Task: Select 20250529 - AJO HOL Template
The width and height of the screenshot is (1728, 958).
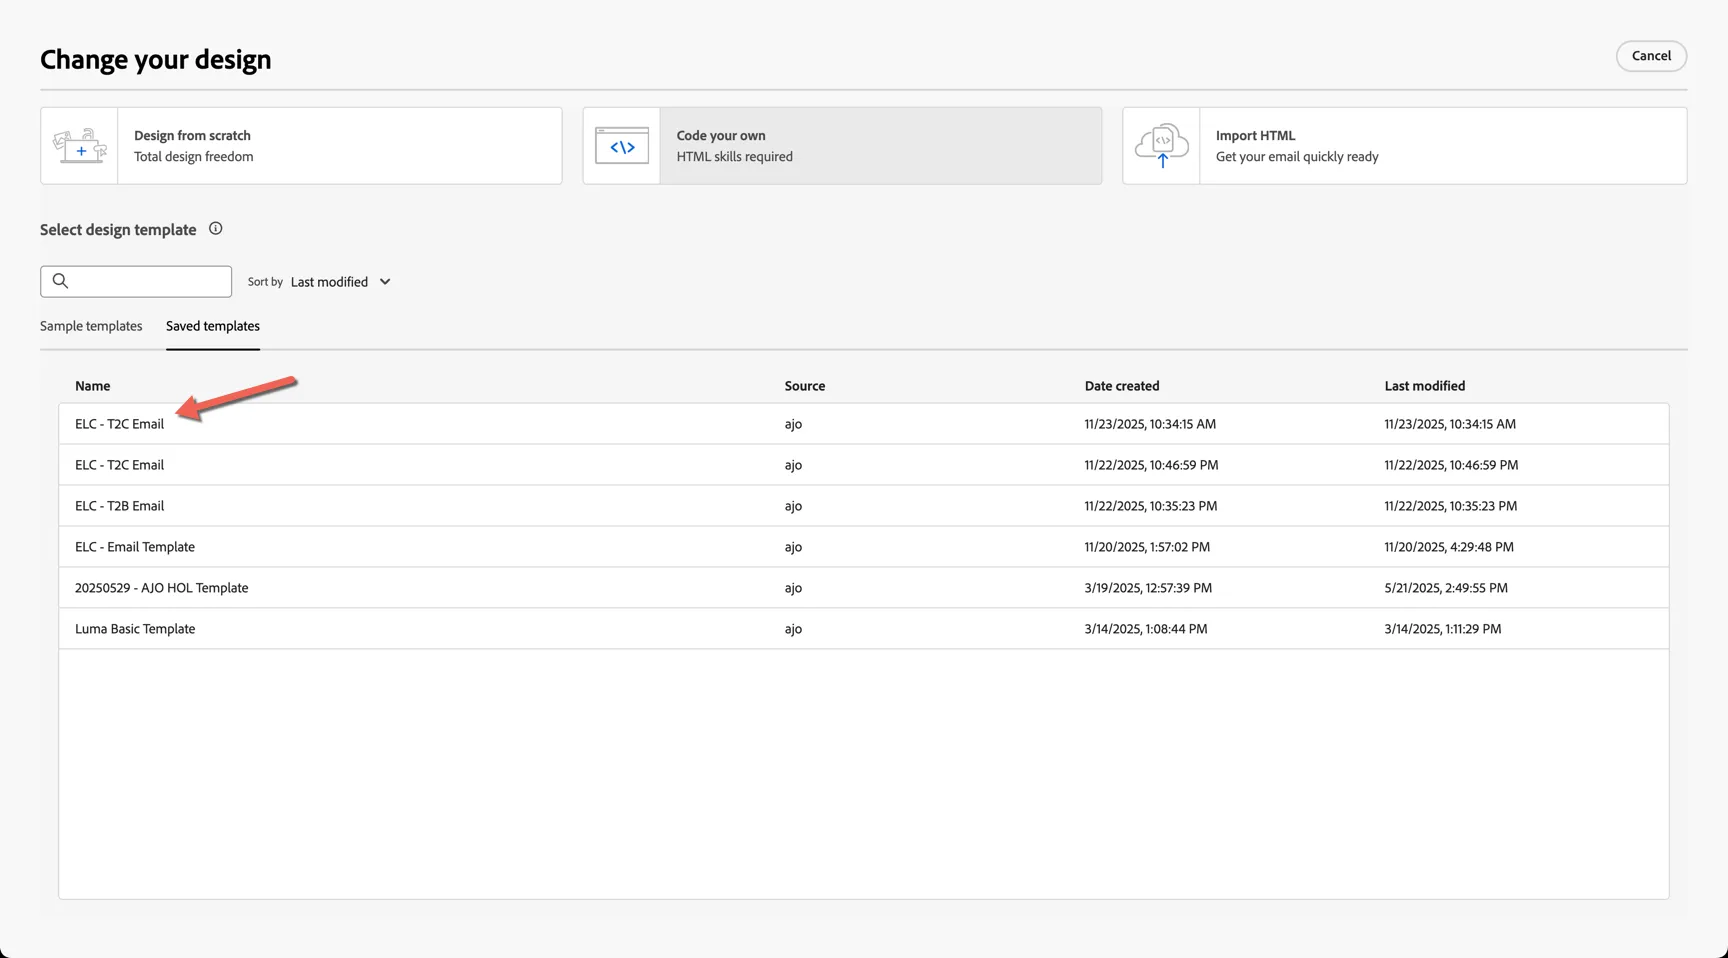Action: click(864, 588)
